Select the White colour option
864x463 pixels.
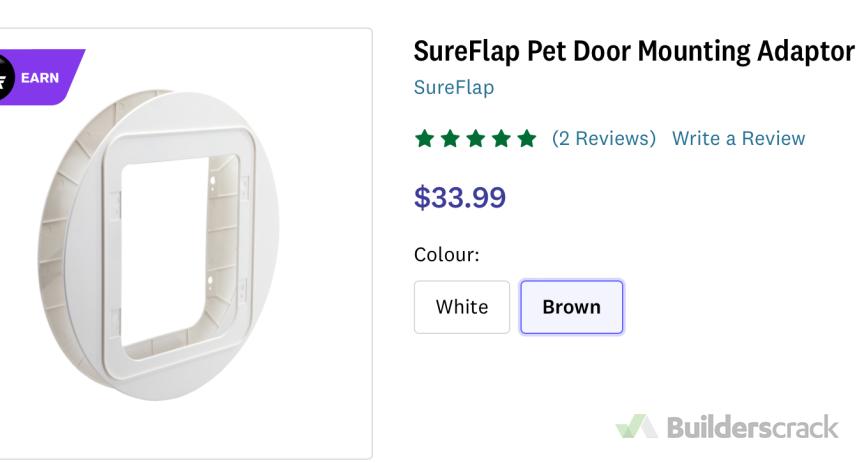coord(462,307)
